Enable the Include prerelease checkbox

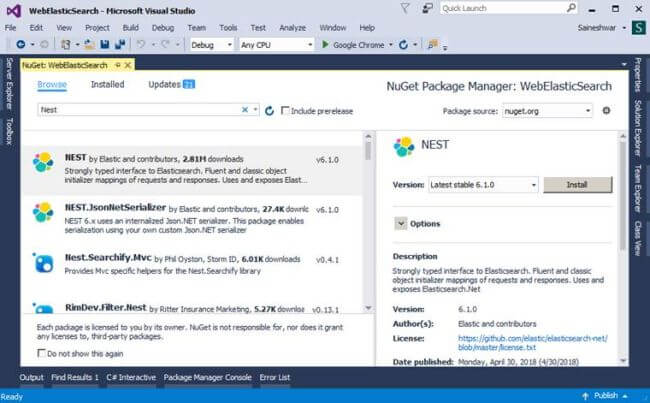(285, 110)
